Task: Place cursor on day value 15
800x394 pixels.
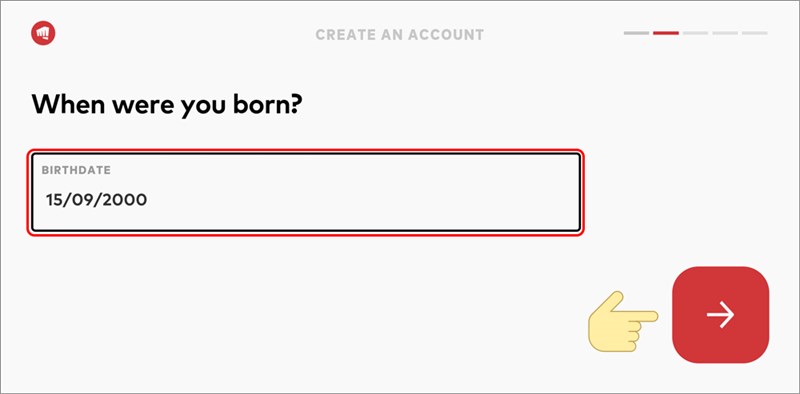Action: pyautogui.click(x=54, y=200)
